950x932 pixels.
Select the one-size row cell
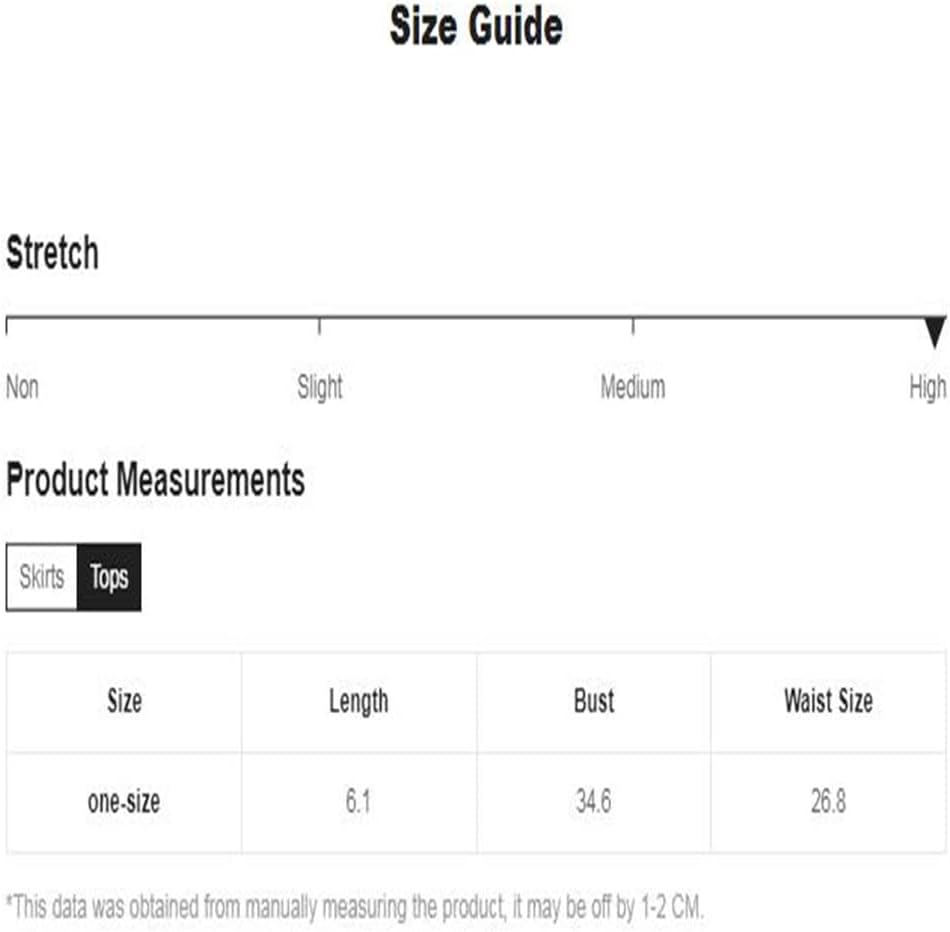coord(124,802)
